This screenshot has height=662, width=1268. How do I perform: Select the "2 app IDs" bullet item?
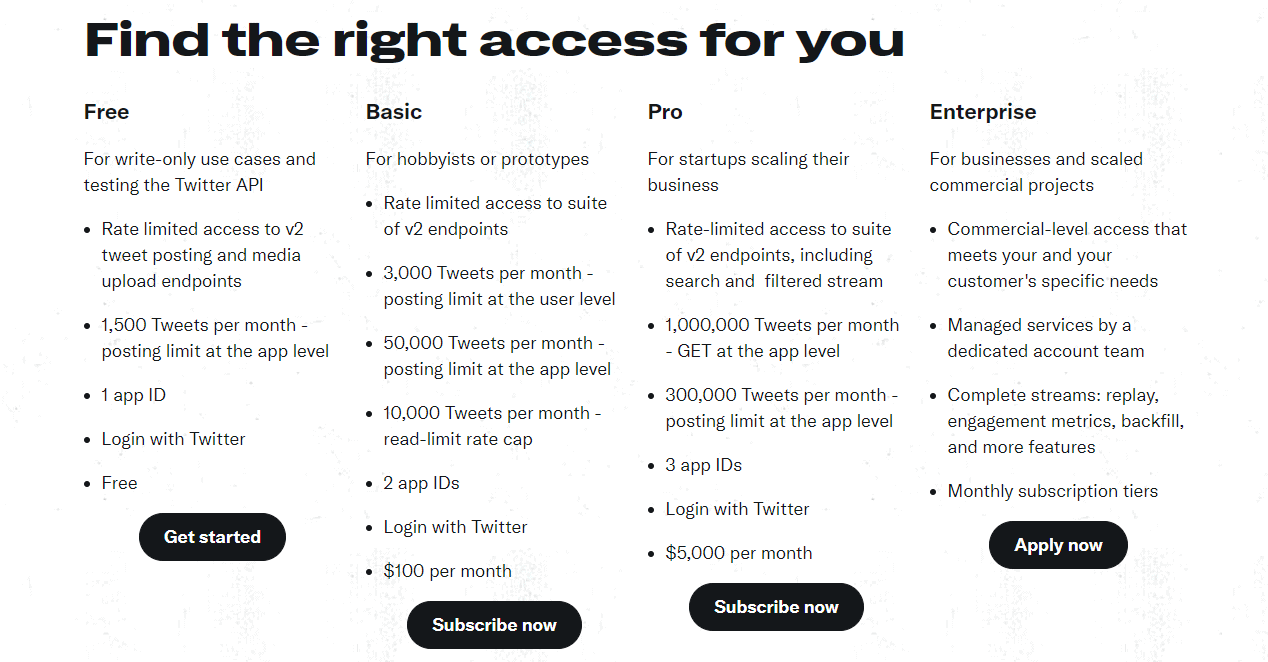[421, 483]
